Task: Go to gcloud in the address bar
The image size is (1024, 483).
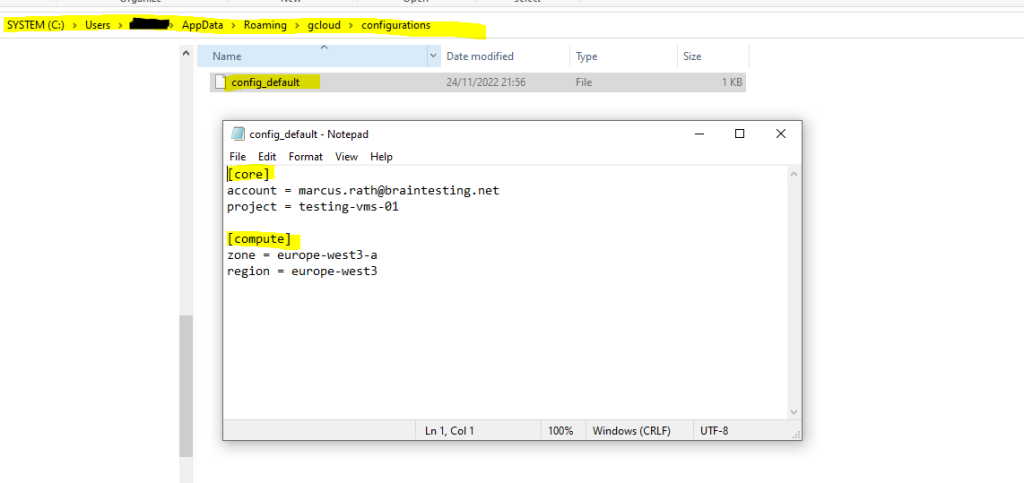Action: coord(324,25)
